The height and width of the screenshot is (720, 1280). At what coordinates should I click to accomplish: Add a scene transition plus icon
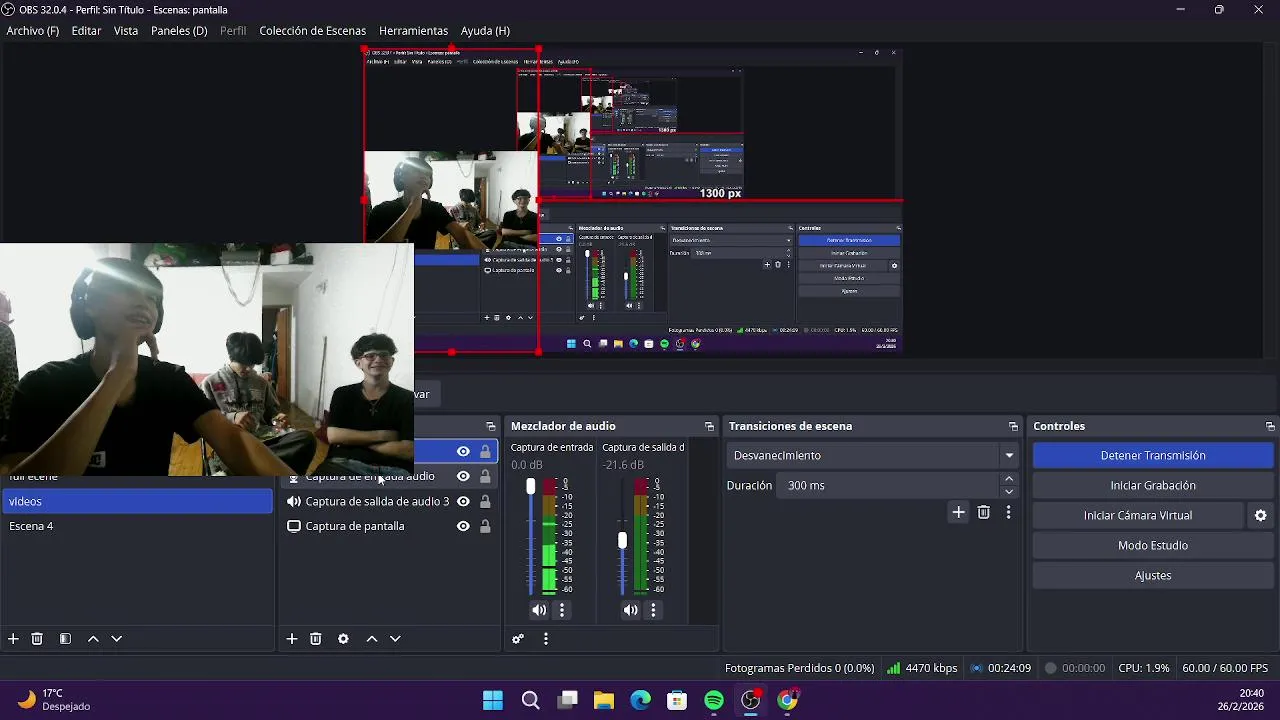(958, 512)
